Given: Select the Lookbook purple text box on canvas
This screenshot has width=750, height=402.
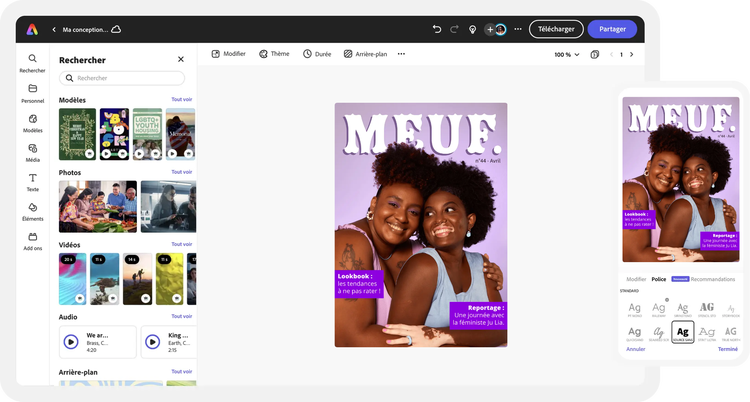Looking at the screenshot, I should [359, 284].
